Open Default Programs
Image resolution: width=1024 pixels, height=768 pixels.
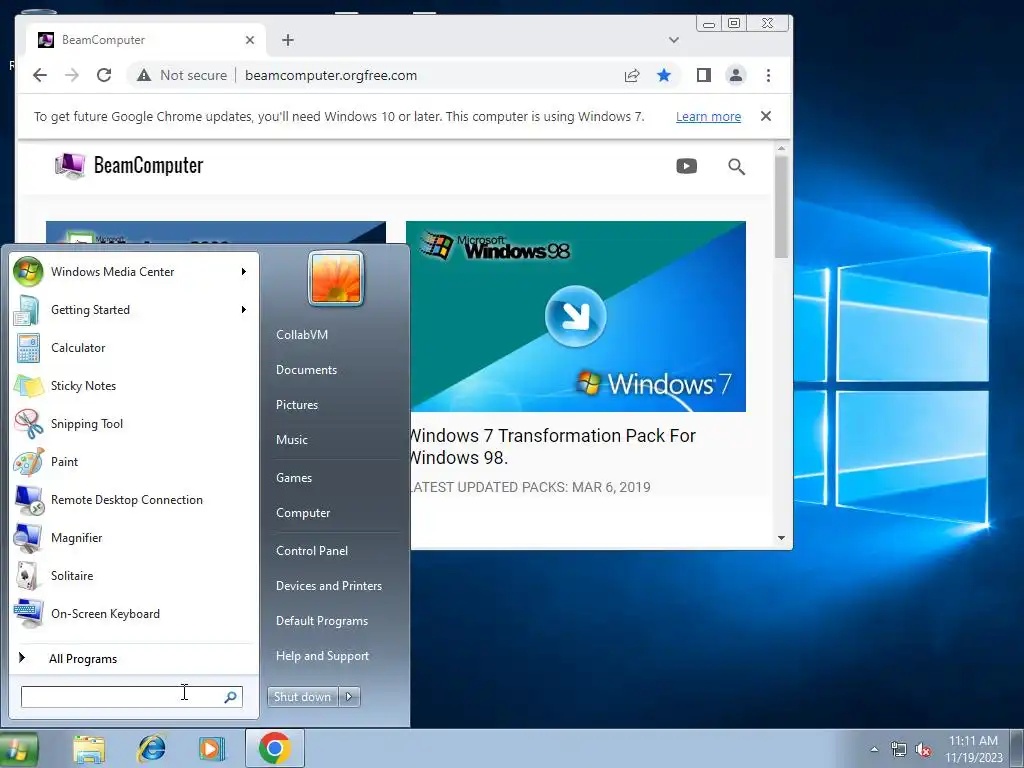coord(322,621)
